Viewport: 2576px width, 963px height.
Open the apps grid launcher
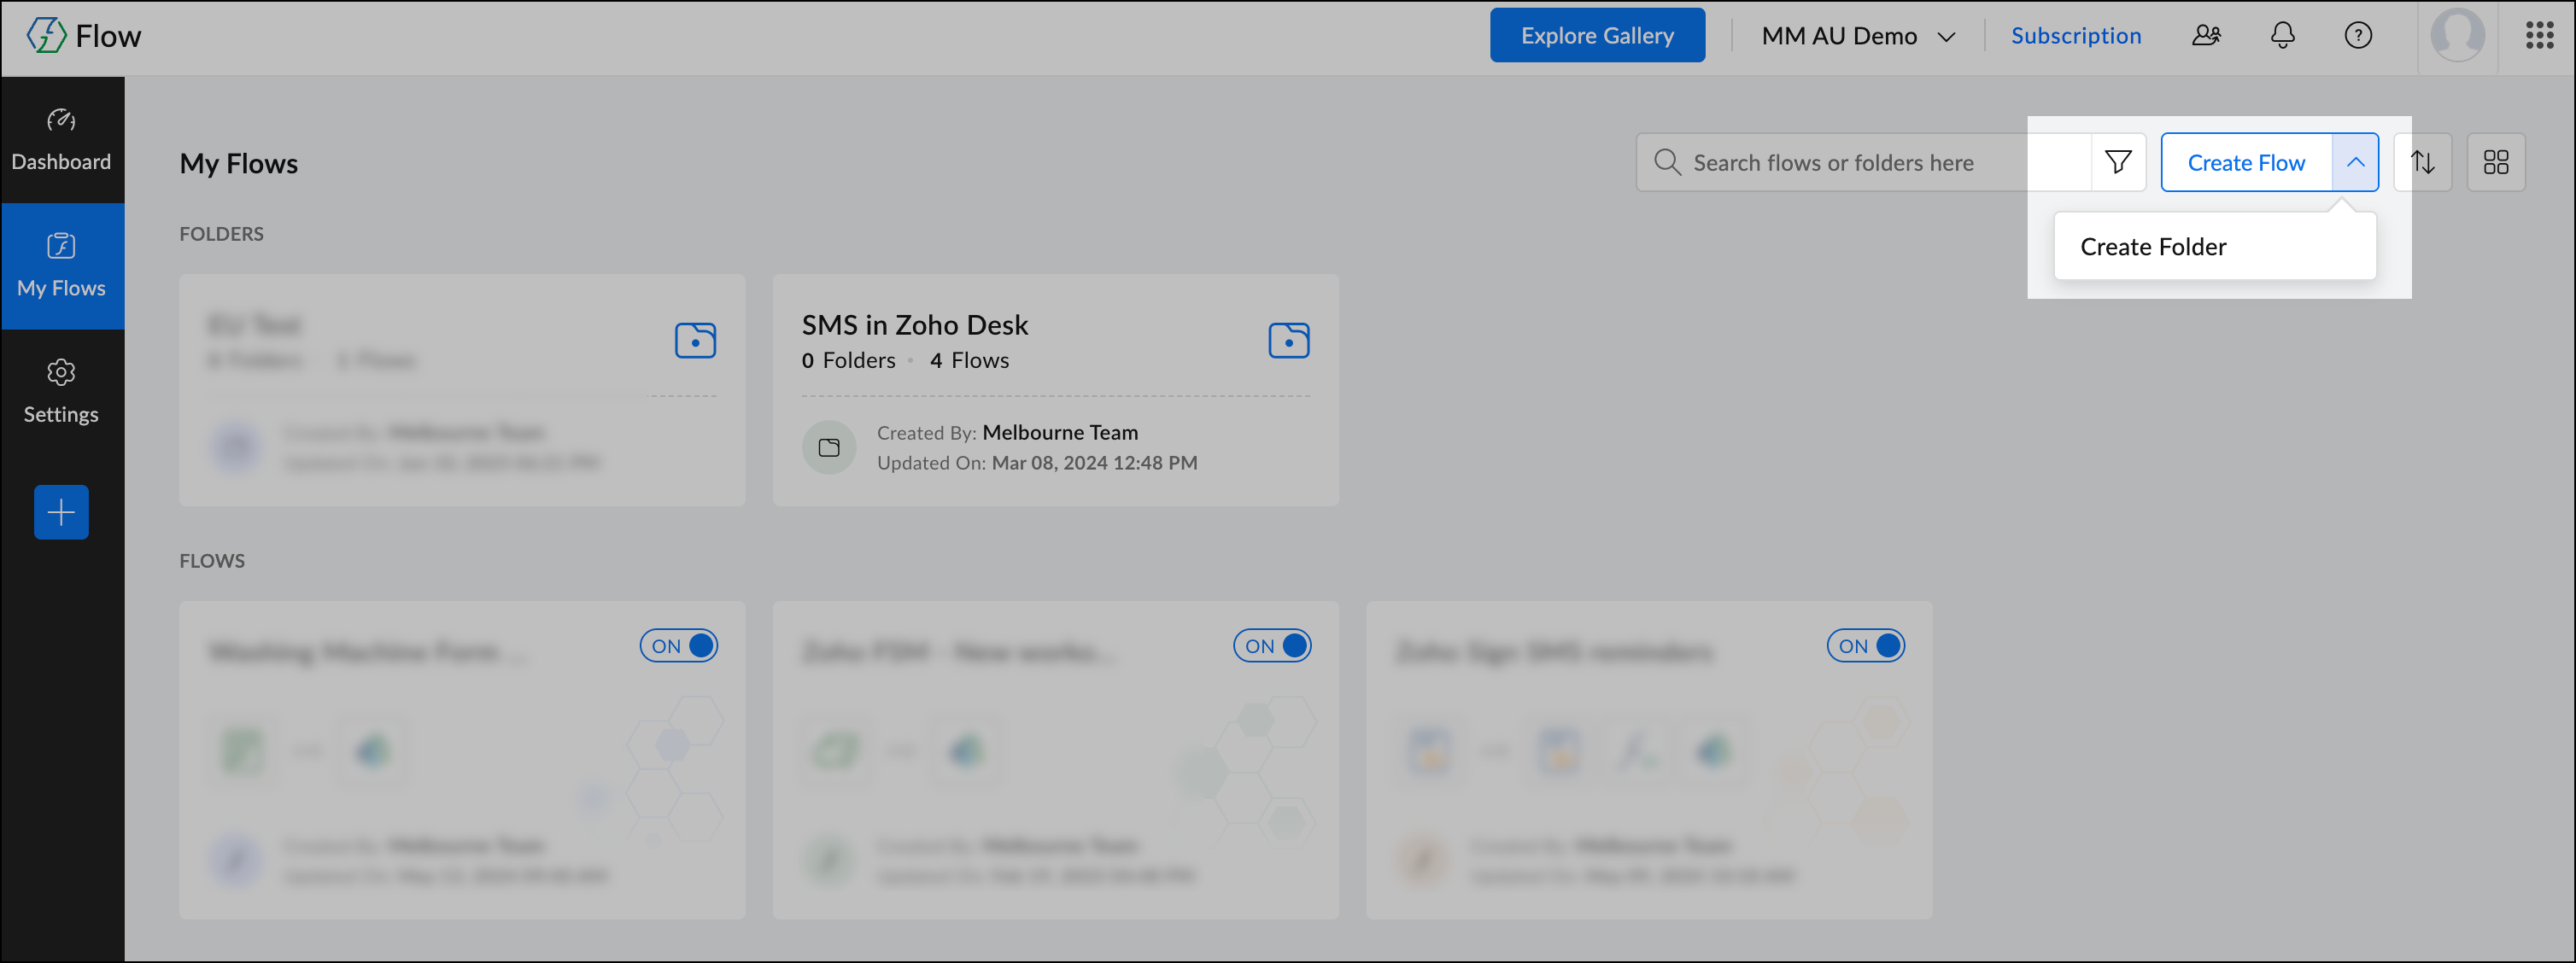[2539, 36]
